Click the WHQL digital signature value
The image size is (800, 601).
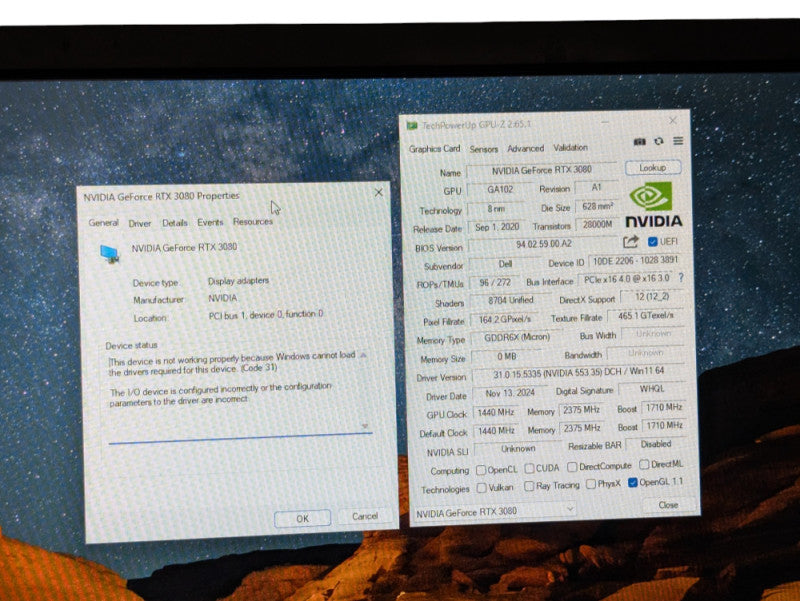click(x=652, y=389)
